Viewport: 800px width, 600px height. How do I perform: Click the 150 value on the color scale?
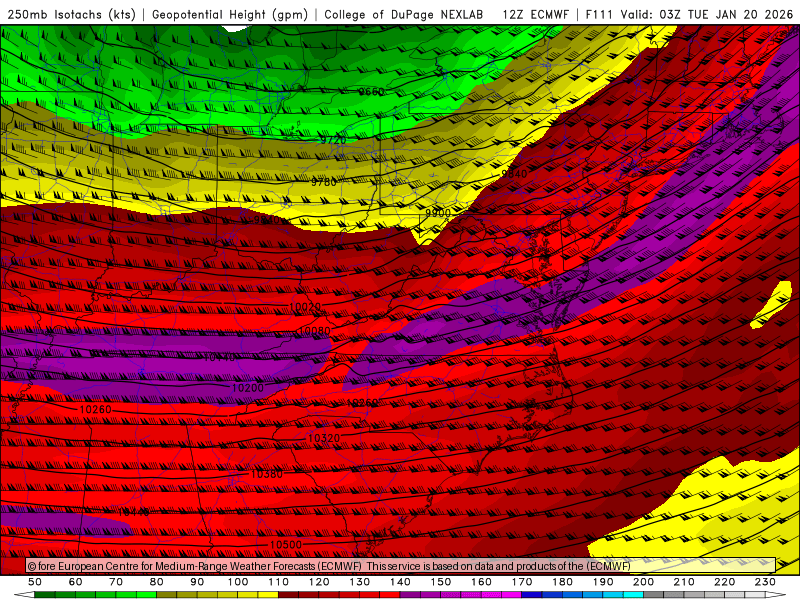(441, 582)
